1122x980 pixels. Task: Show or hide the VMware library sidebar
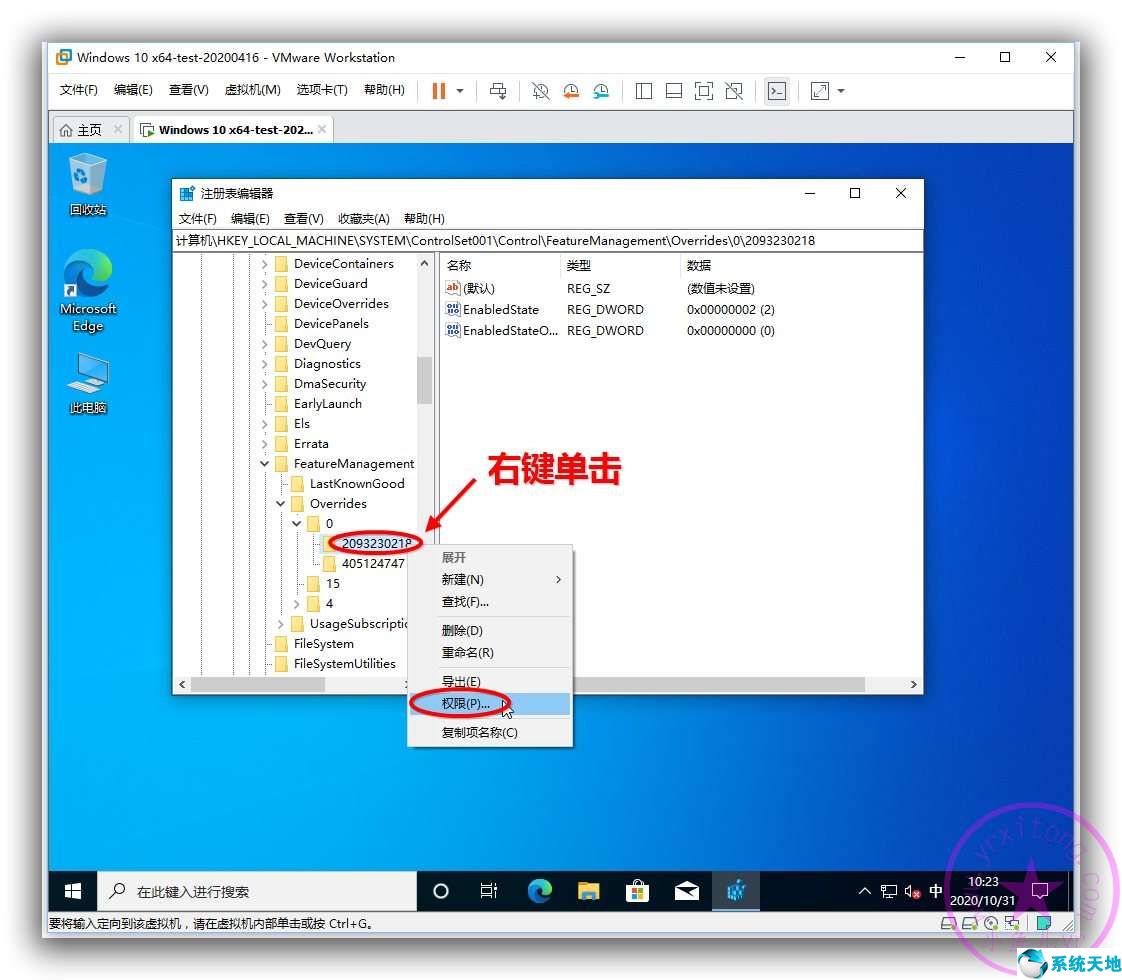[x=643, y=91]
